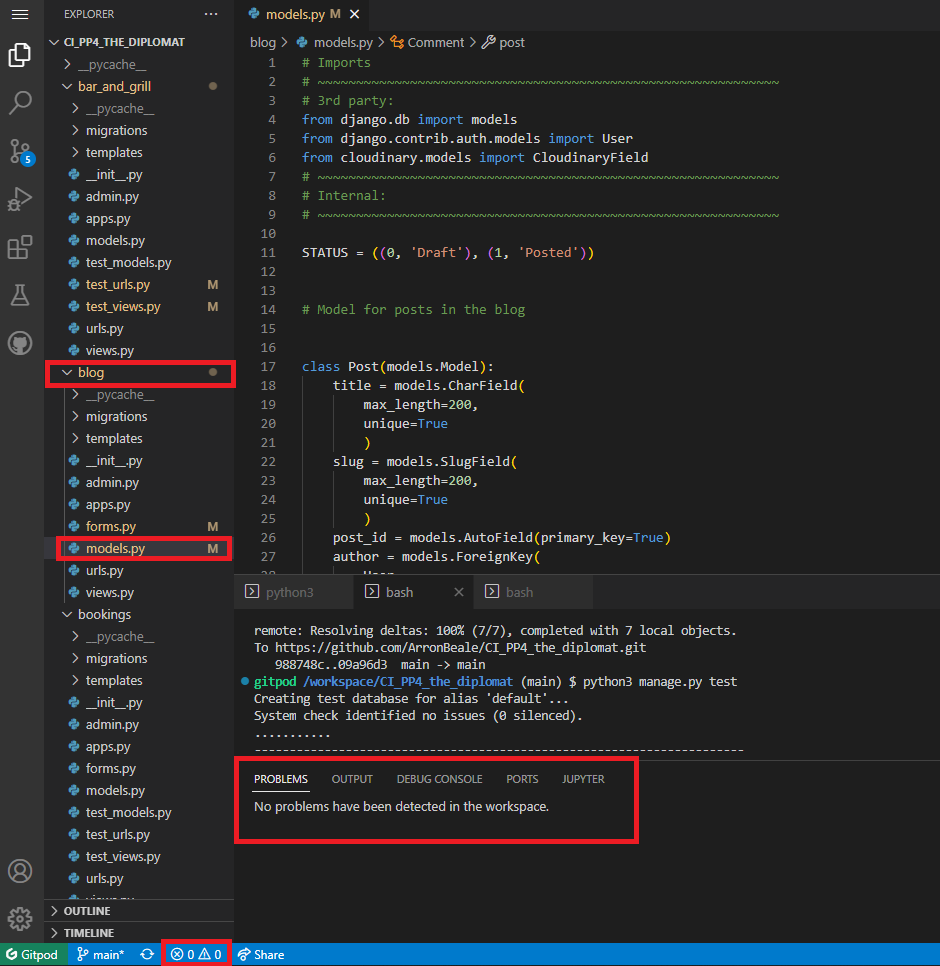Click the errors and warnings counter
The width and height of the screenshot is (940, 966).
tap(197, 954)
